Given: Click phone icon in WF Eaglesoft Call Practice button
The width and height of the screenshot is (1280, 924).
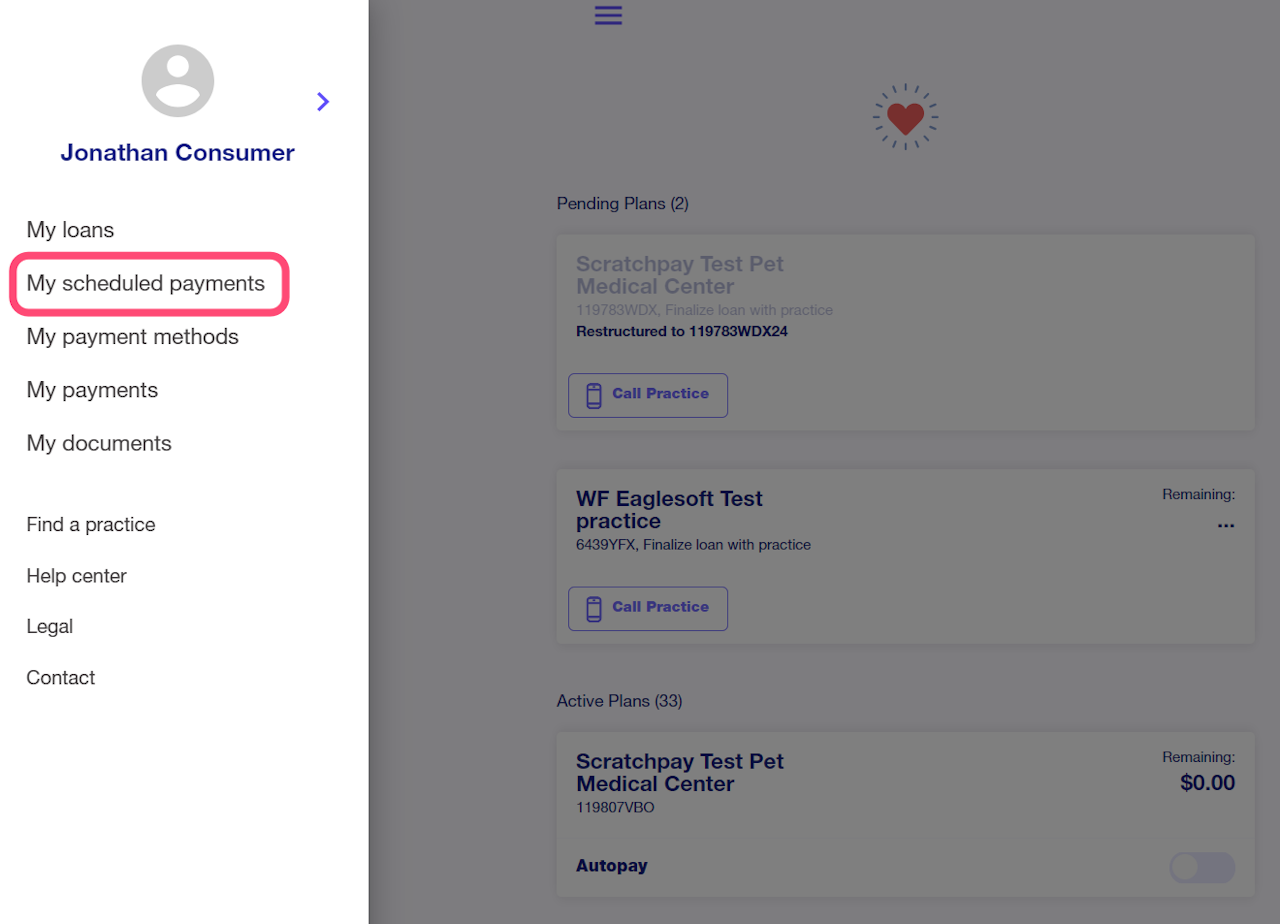Looking at the screenshot, I should click(x=594, y=608).
